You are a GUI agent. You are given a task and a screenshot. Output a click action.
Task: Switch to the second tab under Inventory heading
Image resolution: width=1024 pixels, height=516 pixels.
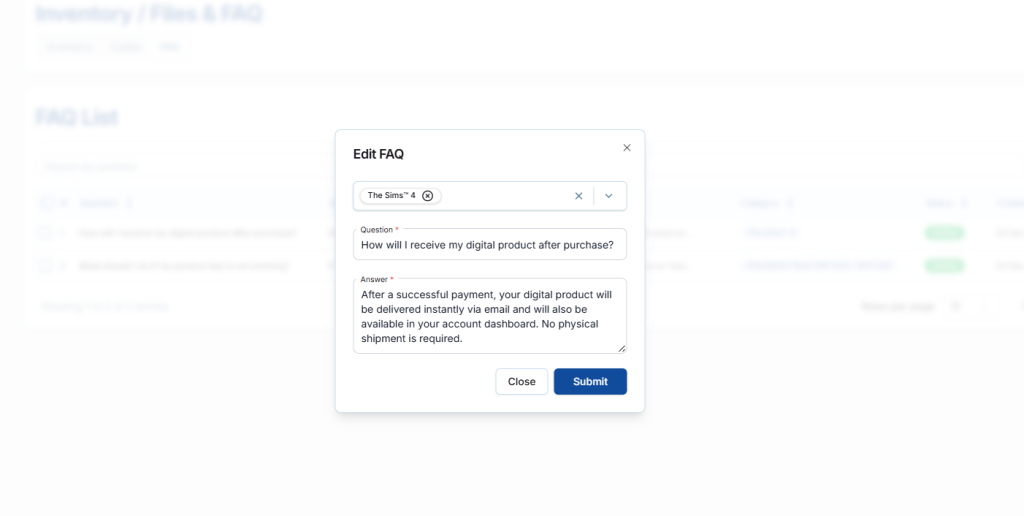pos(126,47)
